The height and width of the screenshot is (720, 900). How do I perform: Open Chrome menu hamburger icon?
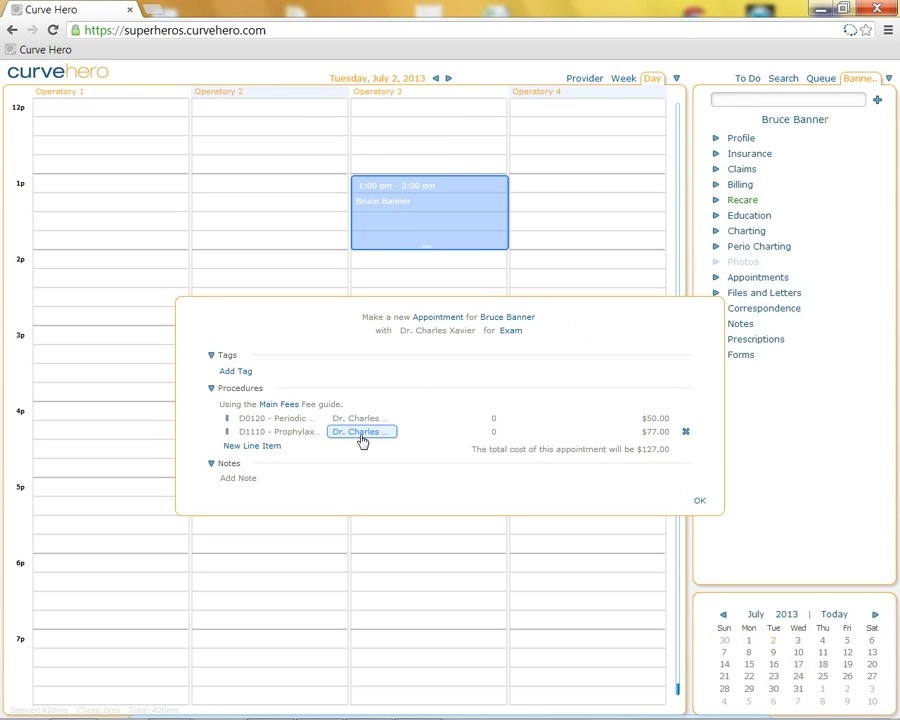887,30
